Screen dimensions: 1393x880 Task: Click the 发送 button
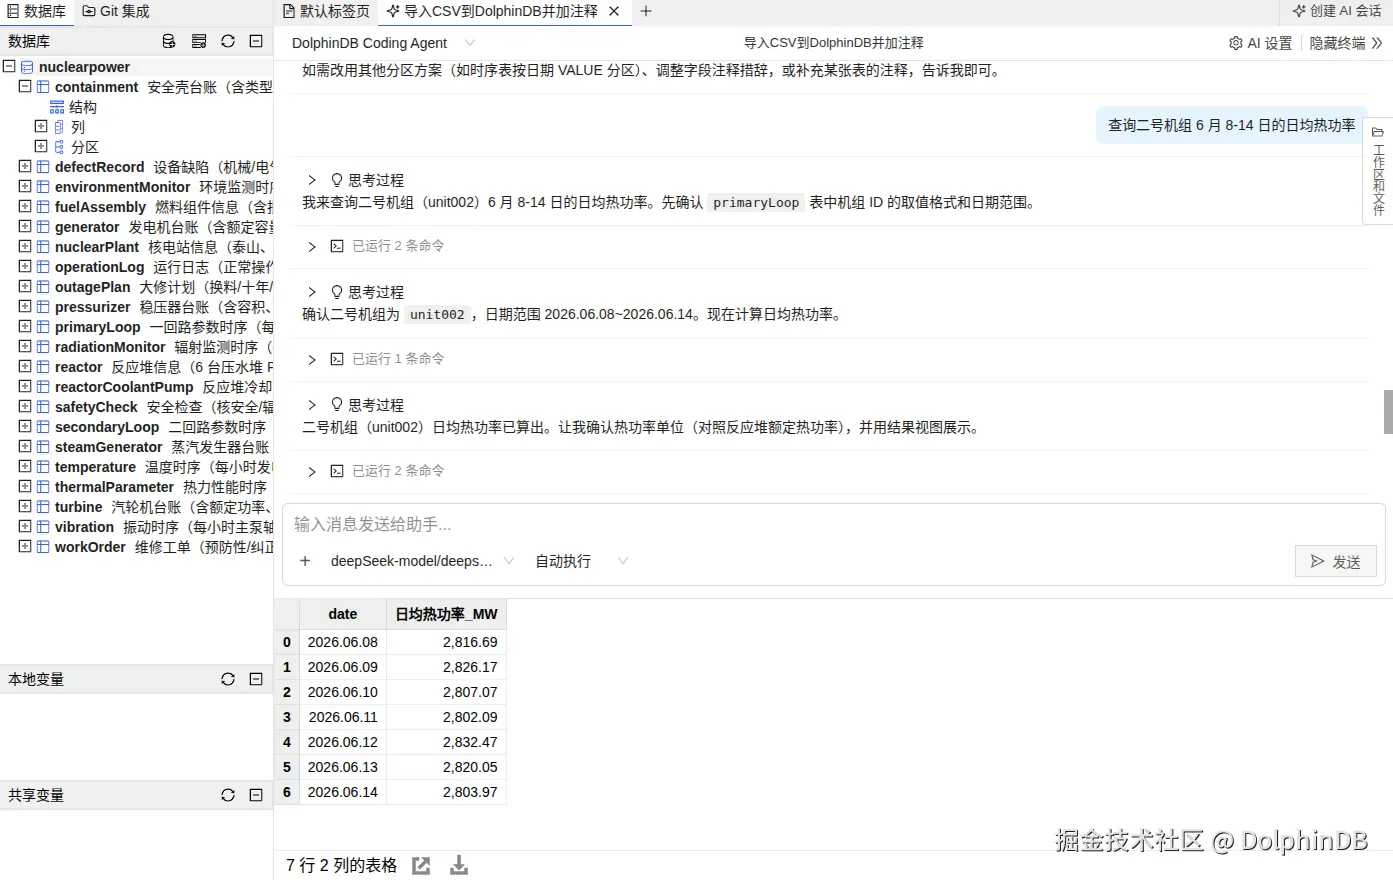point(1335,562)
